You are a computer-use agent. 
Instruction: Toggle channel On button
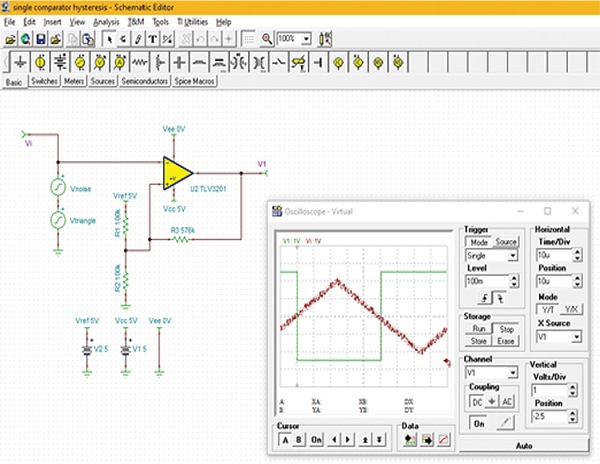click(479, 423)
